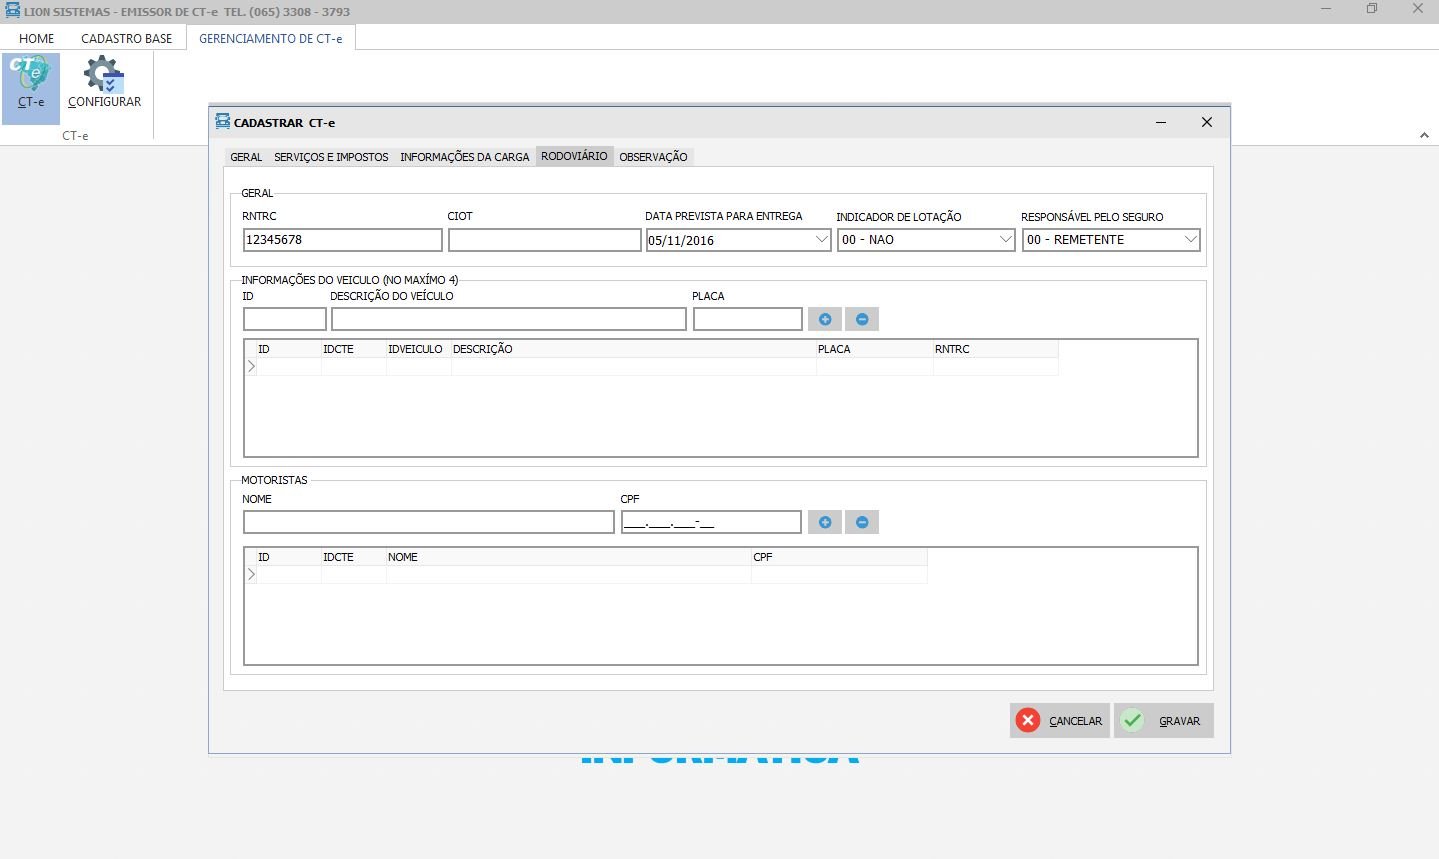Remove driver with minus icon beside CPF
The width and height of the screenshot is (1439, 859).
tap(862, 522)
